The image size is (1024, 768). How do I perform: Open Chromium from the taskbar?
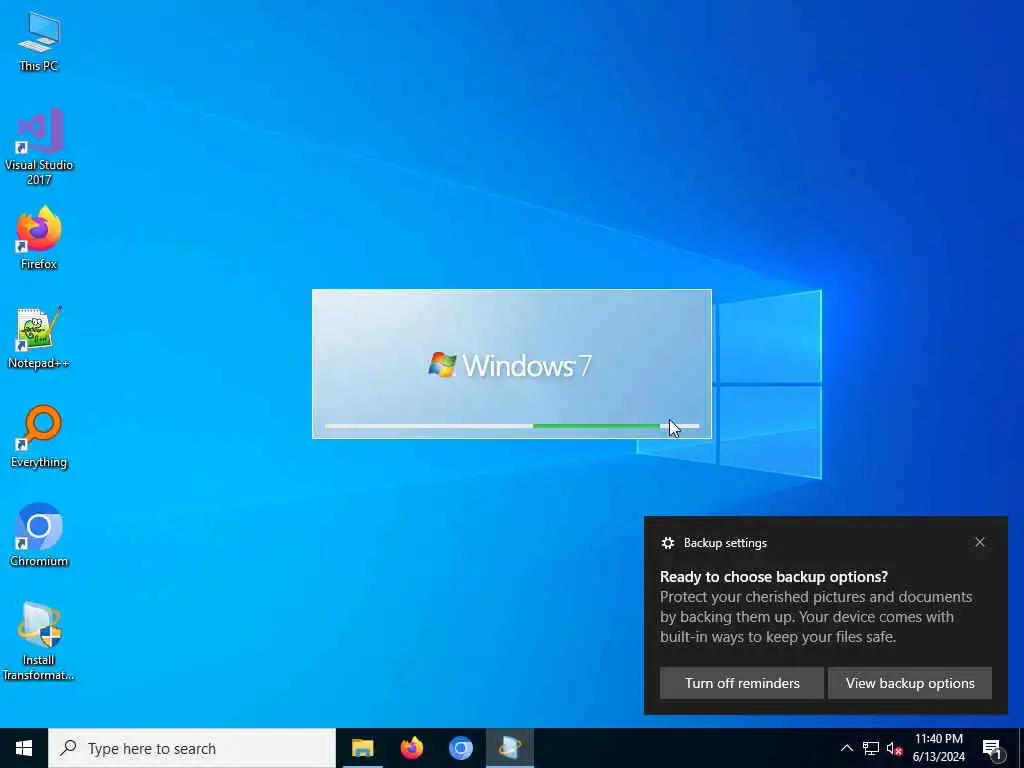pyautogui.click(x=460, y=748)
